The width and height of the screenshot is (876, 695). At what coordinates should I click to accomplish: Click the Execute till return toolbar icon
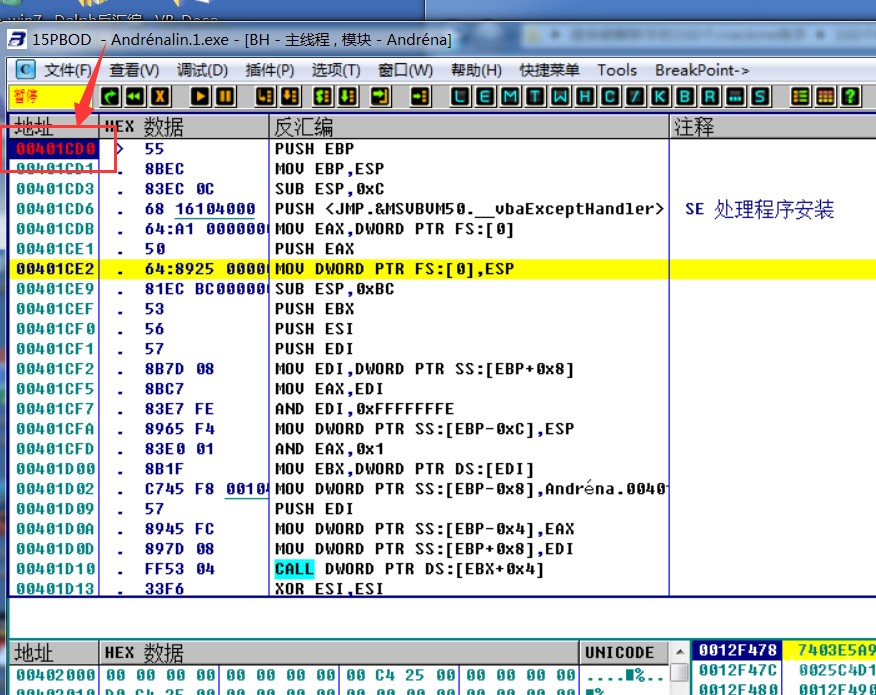point(380,97)
